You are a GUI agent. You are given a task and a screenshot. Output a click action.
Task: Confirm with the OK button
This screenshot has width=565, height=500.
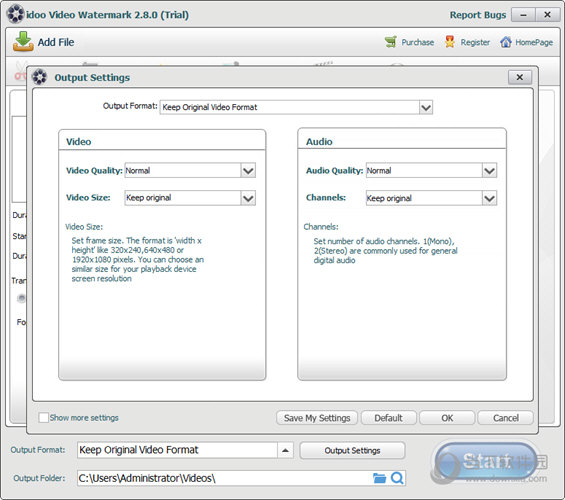pyautogui.click(x=447, y=418)
